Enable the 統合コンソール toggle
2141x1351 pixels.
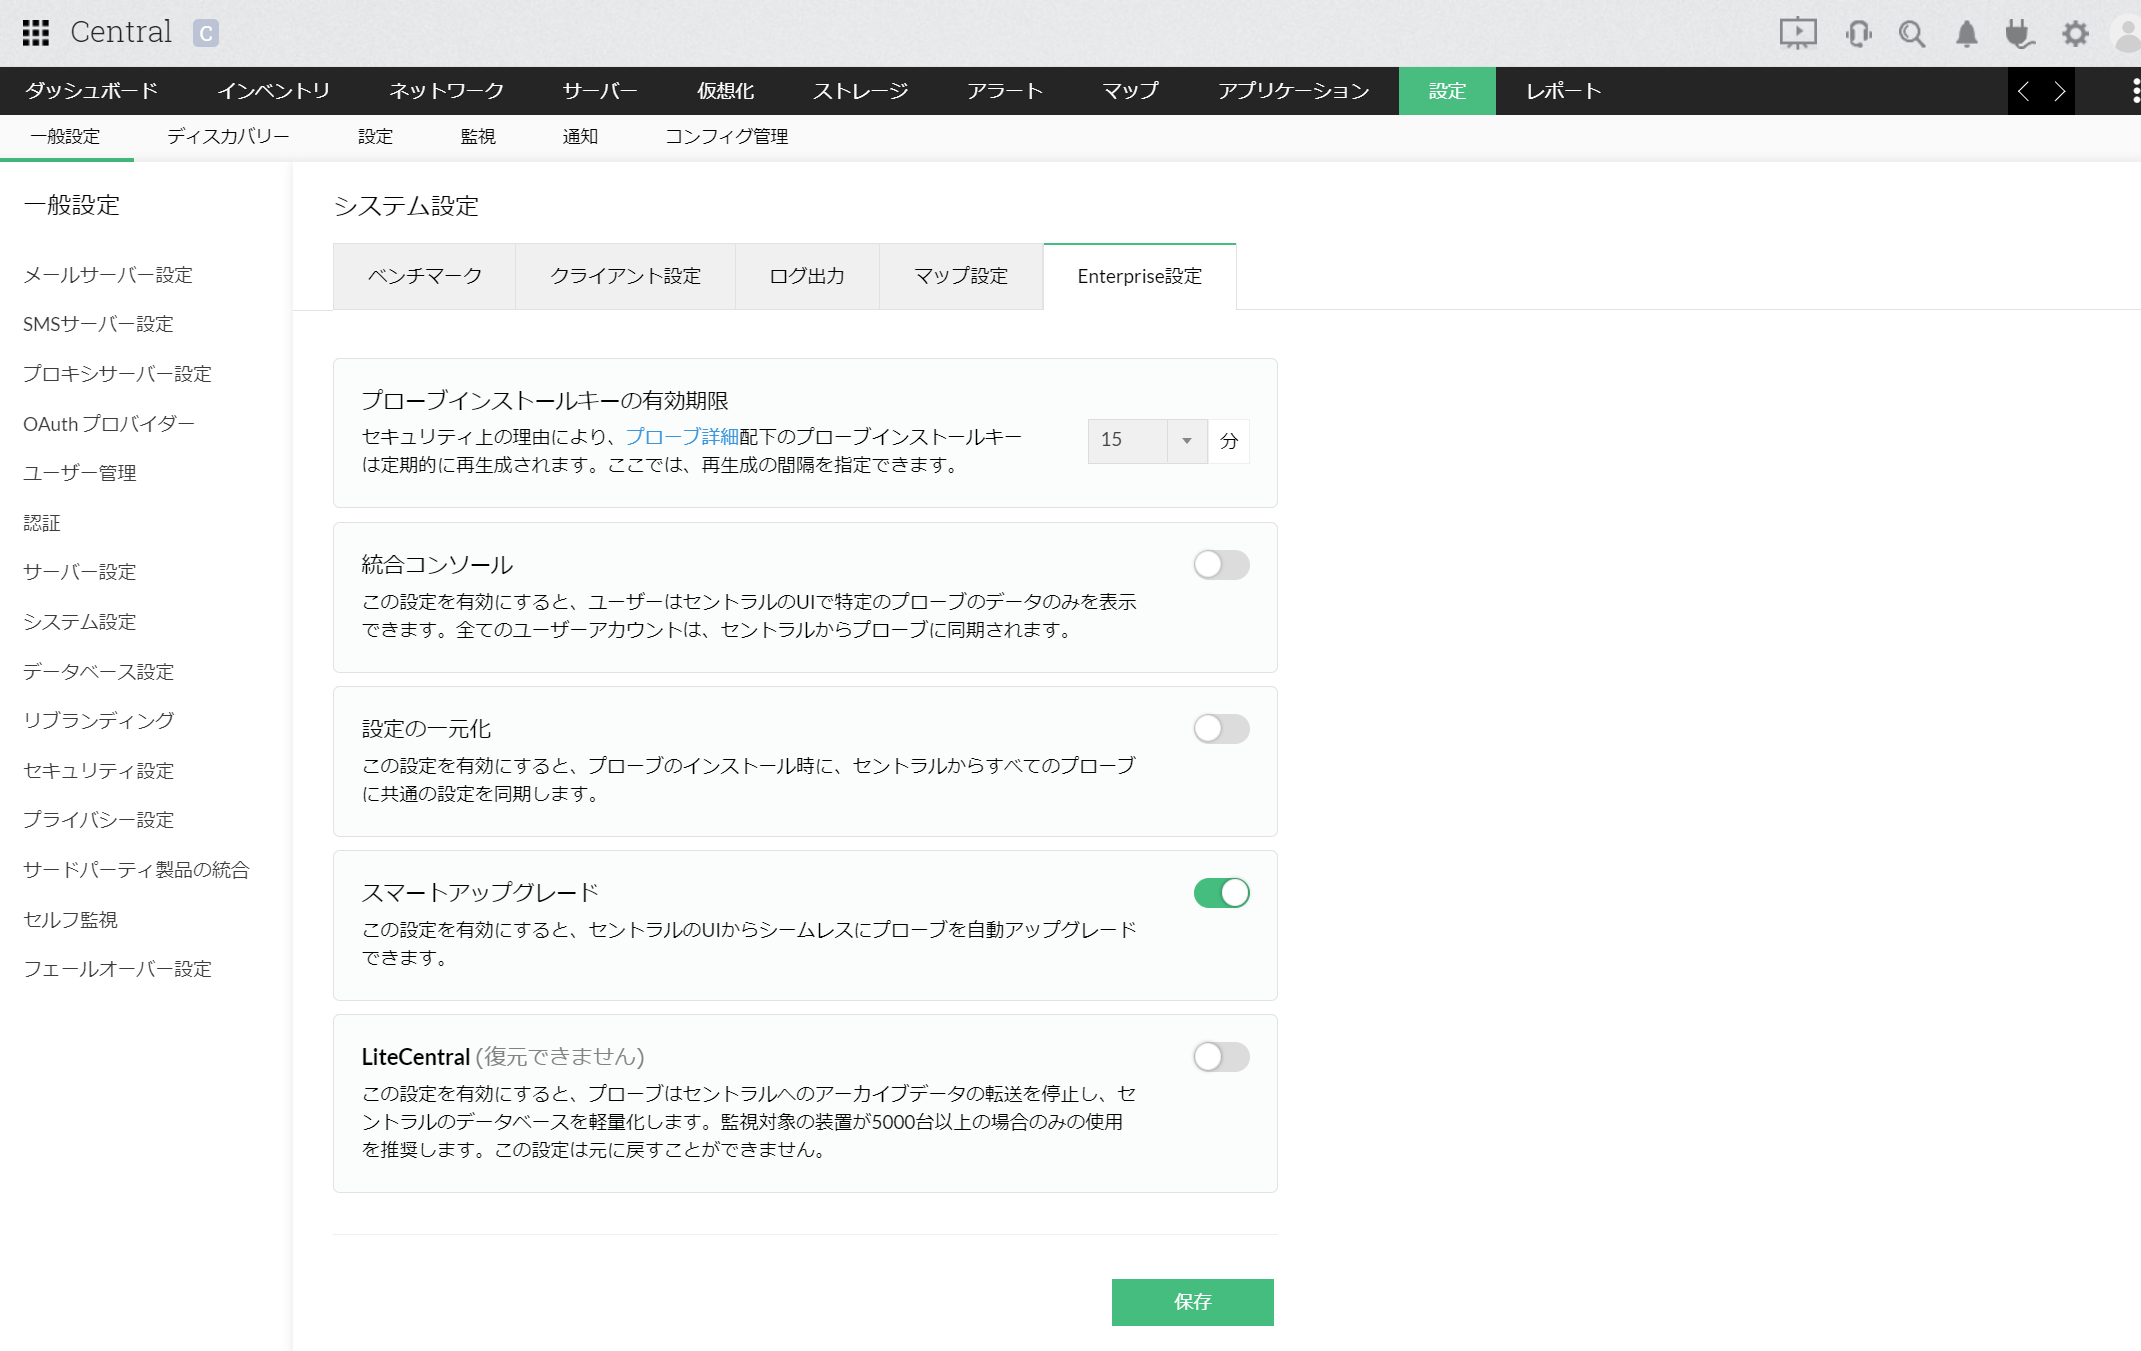tap(1220, 565)
